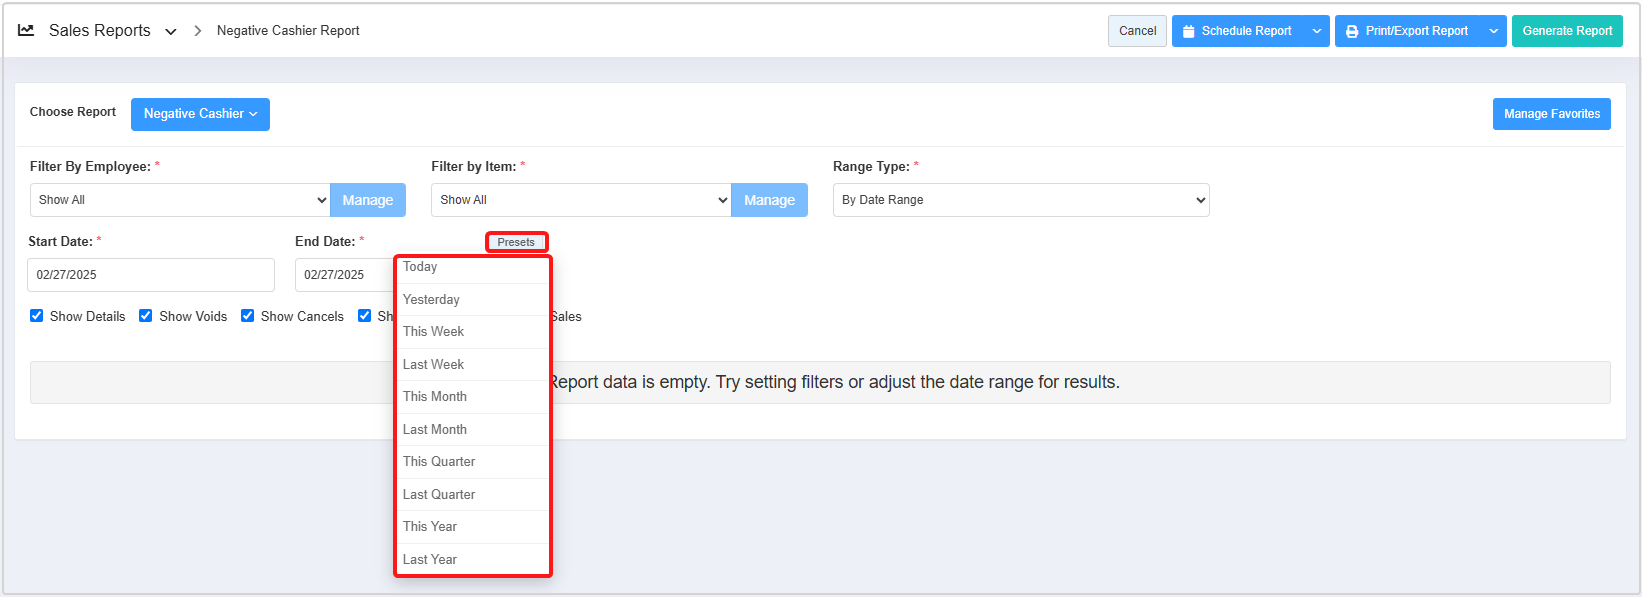
Task: Expand the Sales Reports chevron
Action: pos(171,32)
